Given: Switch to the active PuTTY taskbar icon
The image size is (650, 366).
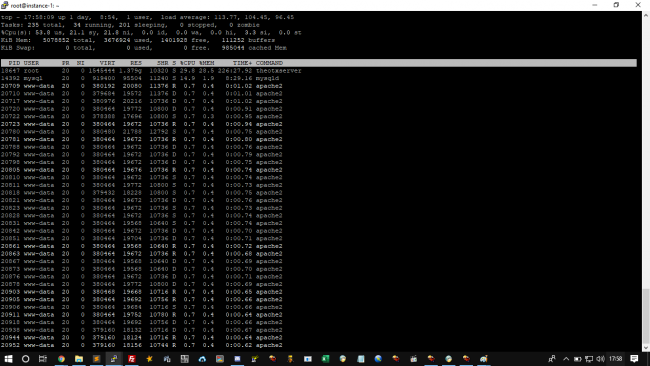Looking at the screenshot, I should click(114, 359).
